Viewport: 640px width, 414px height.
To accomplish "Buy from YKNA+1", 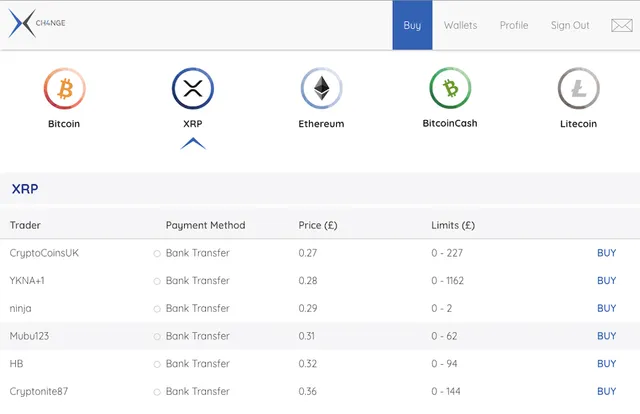I will coord(607,281).
